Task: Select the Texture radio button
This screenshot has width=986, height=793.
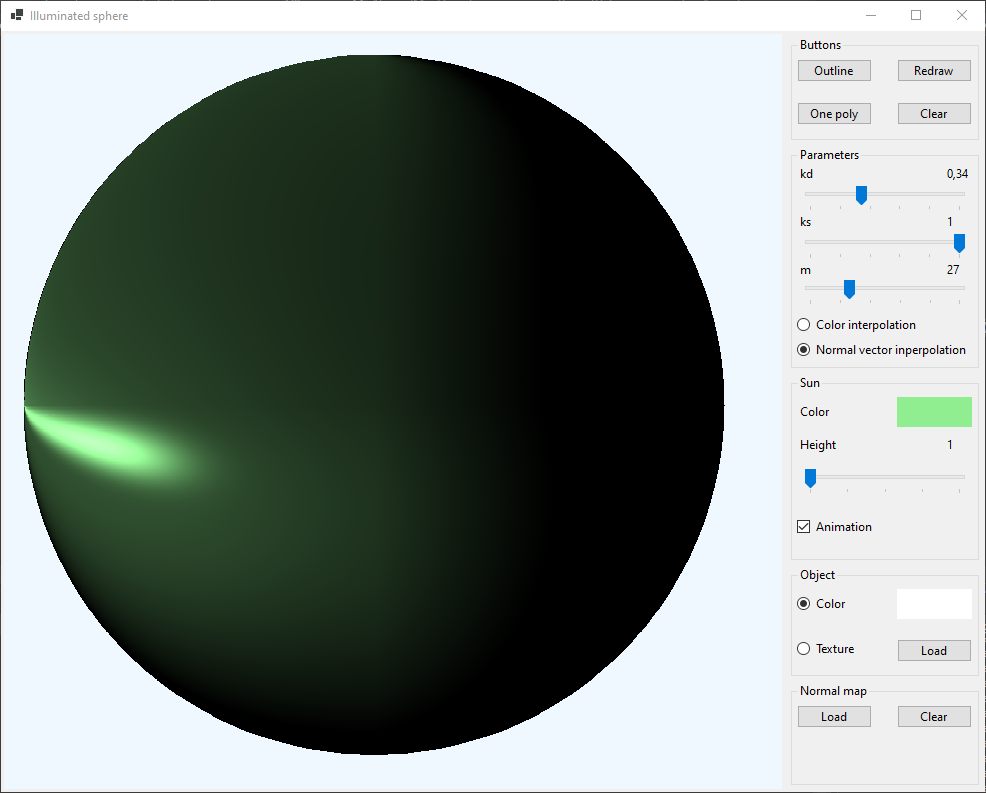Action: (x=804, y=649)
